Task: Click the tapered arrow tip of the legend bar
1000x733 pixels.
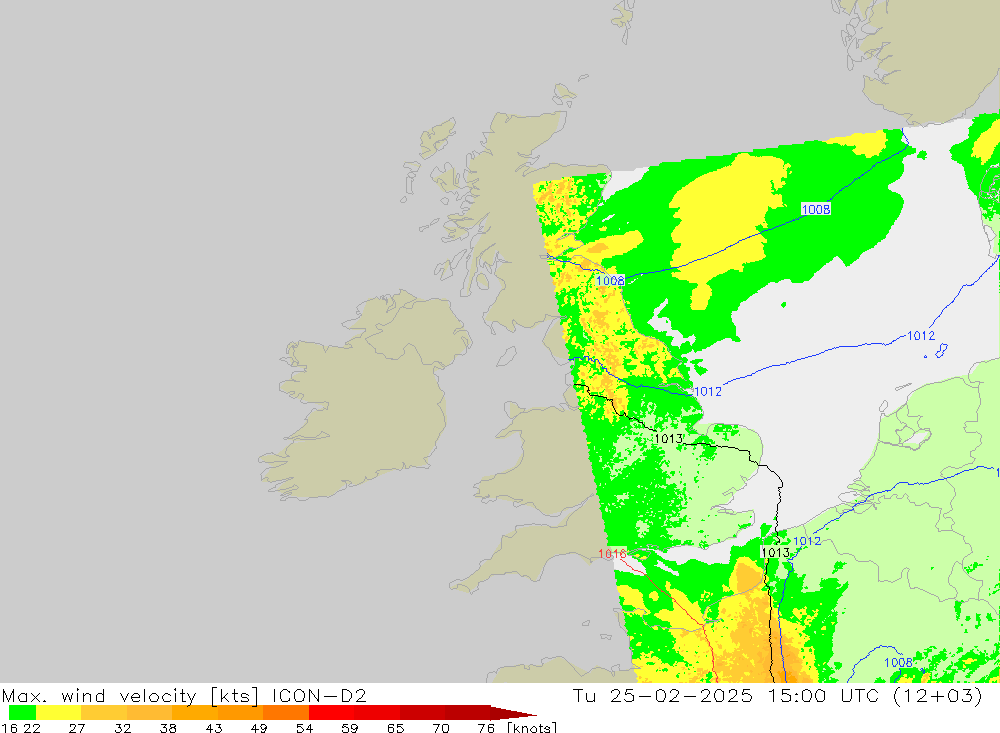Action: coord(513,713)
